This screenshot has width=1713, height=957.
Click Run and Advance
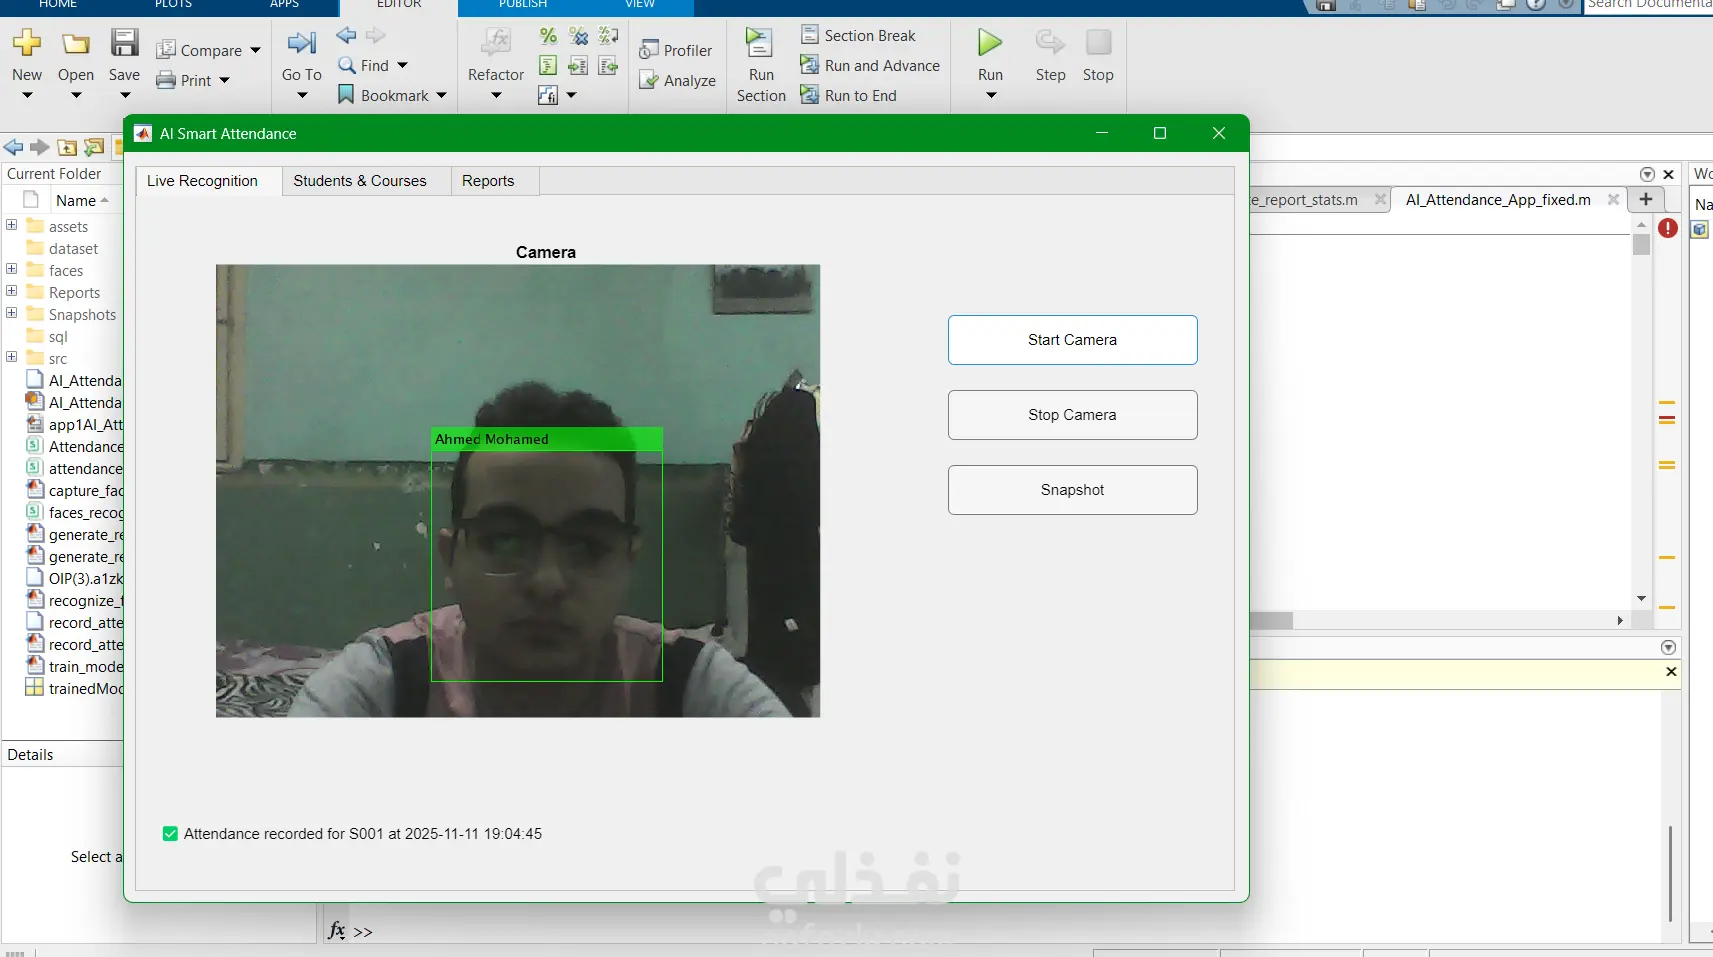(870, 65)
